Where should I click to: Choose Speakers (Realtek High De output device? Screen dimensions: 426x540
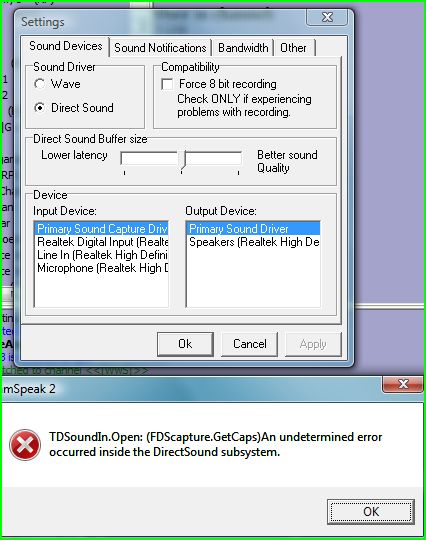point(253,242)
